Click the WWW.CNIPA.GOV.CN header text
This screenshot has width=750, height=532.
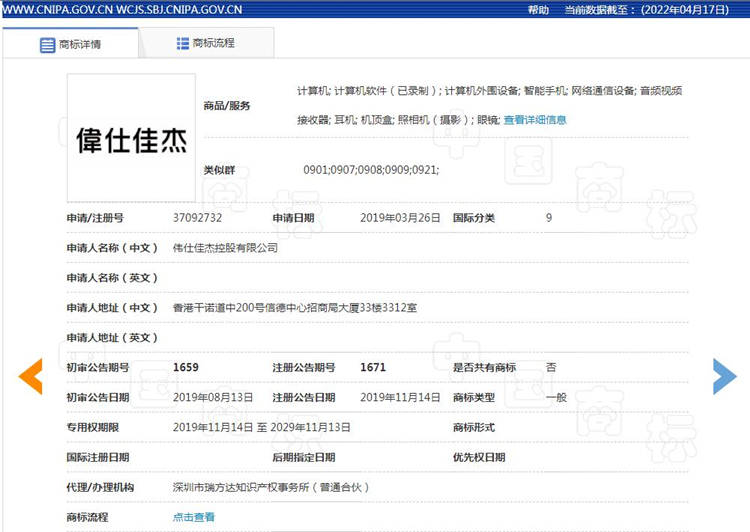[57, 10]
